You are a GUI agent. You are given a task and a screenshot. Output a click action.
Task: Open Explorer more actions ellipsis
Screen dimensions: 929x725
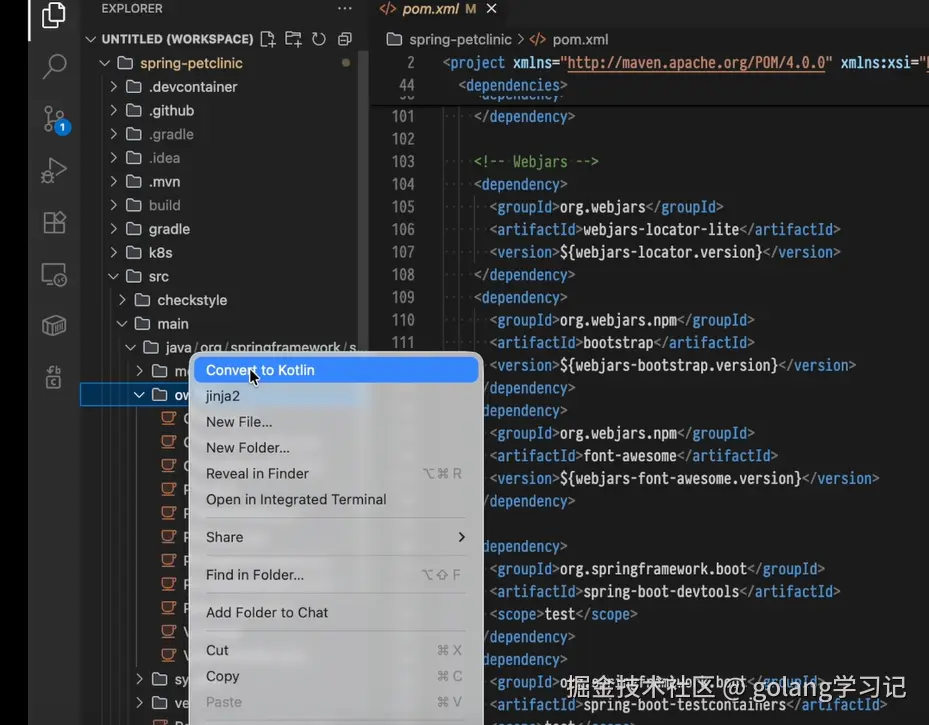(344, 9)
